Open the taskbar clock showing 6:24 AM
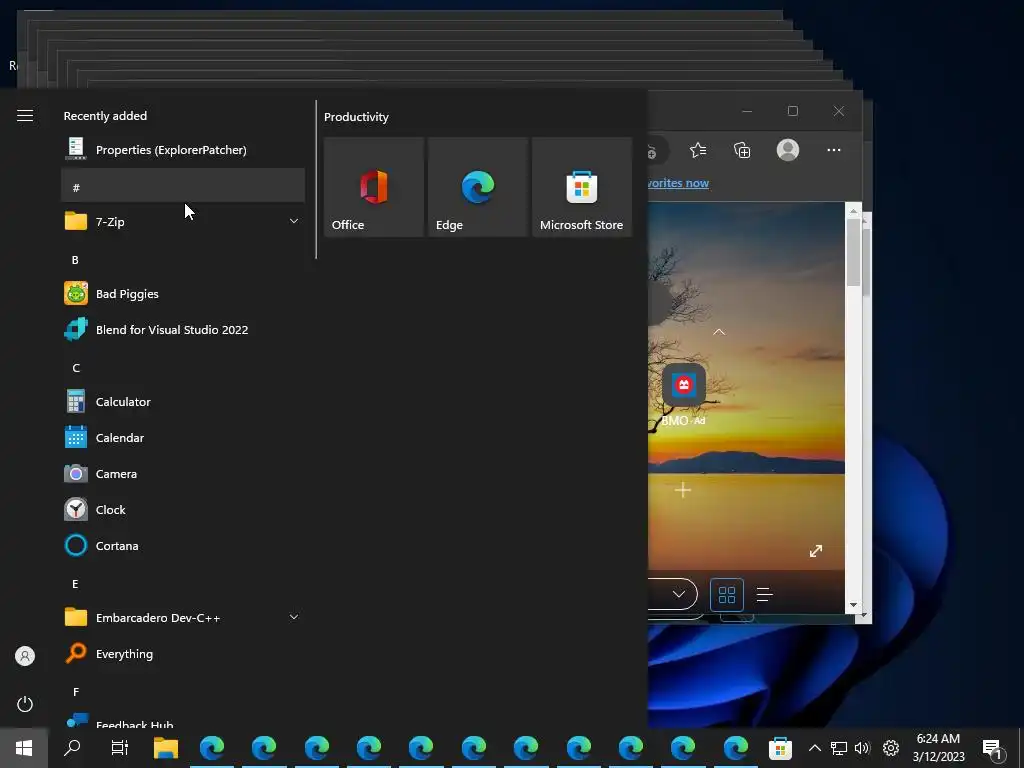Image resolution: width=1024 pixels, height=768 pixels. point(938,748)
